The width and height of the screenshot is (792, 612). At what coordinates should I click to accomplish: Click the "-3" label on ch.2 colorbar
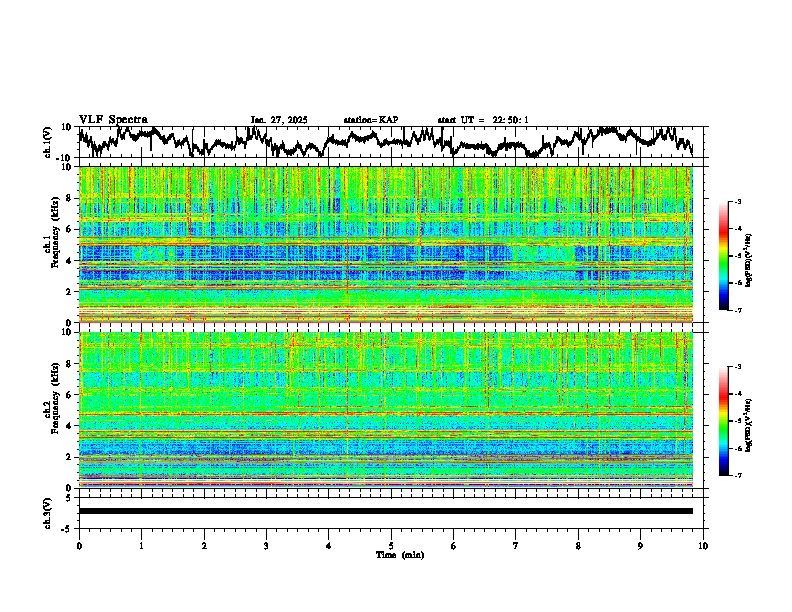(737, 367)
